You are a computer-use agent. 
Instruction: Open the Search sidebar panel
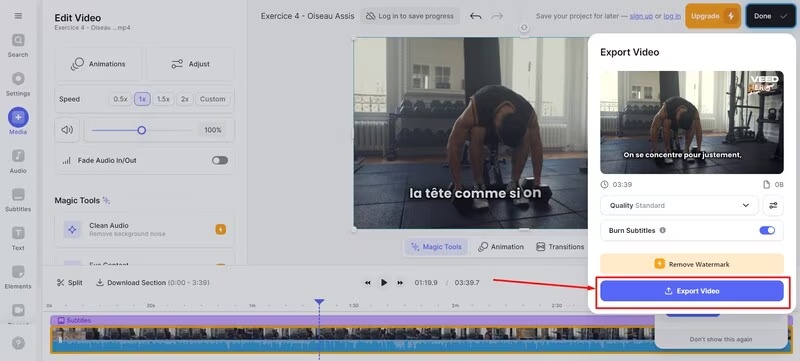18,45
